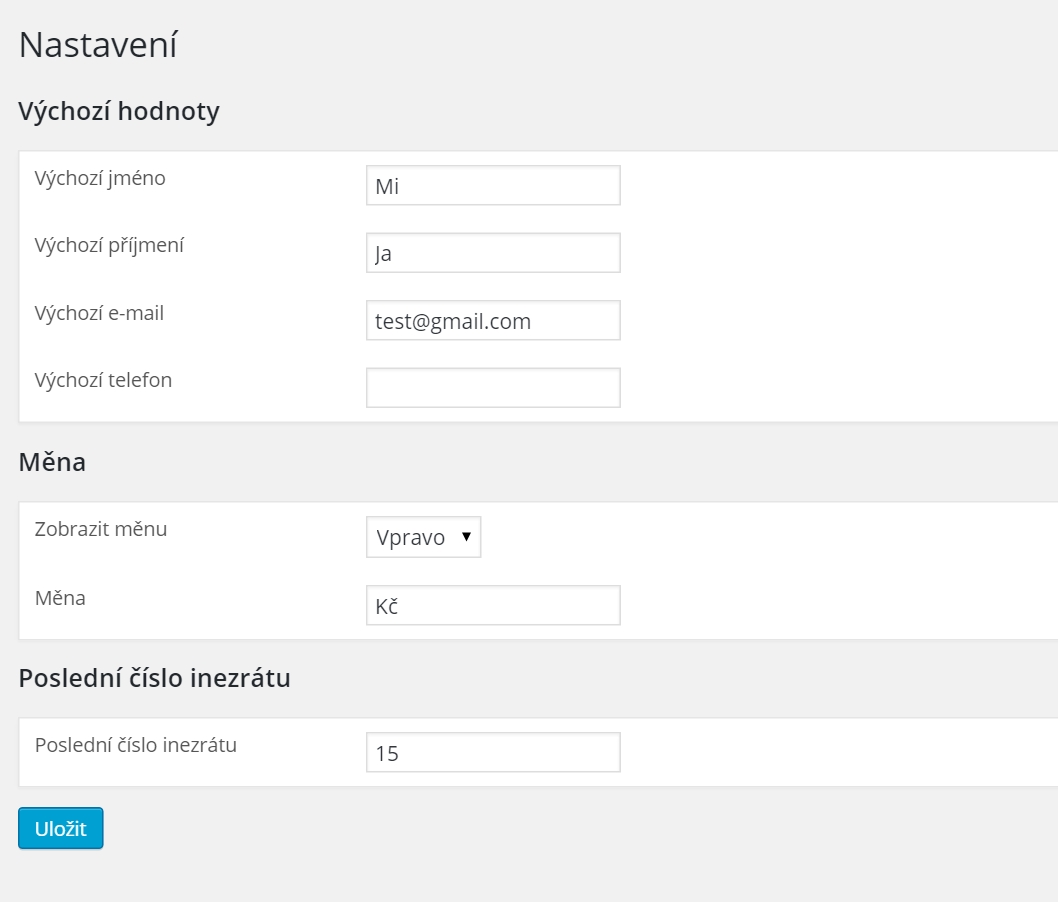Click the bold Měna section heading
1058x902 pixels.
pos(52,463)
